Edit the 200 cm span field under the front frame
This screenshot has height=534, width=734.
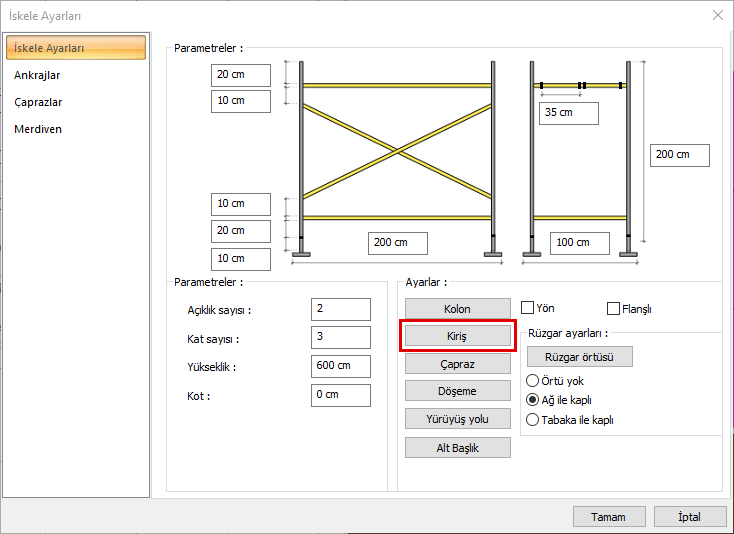coord(398,243)
